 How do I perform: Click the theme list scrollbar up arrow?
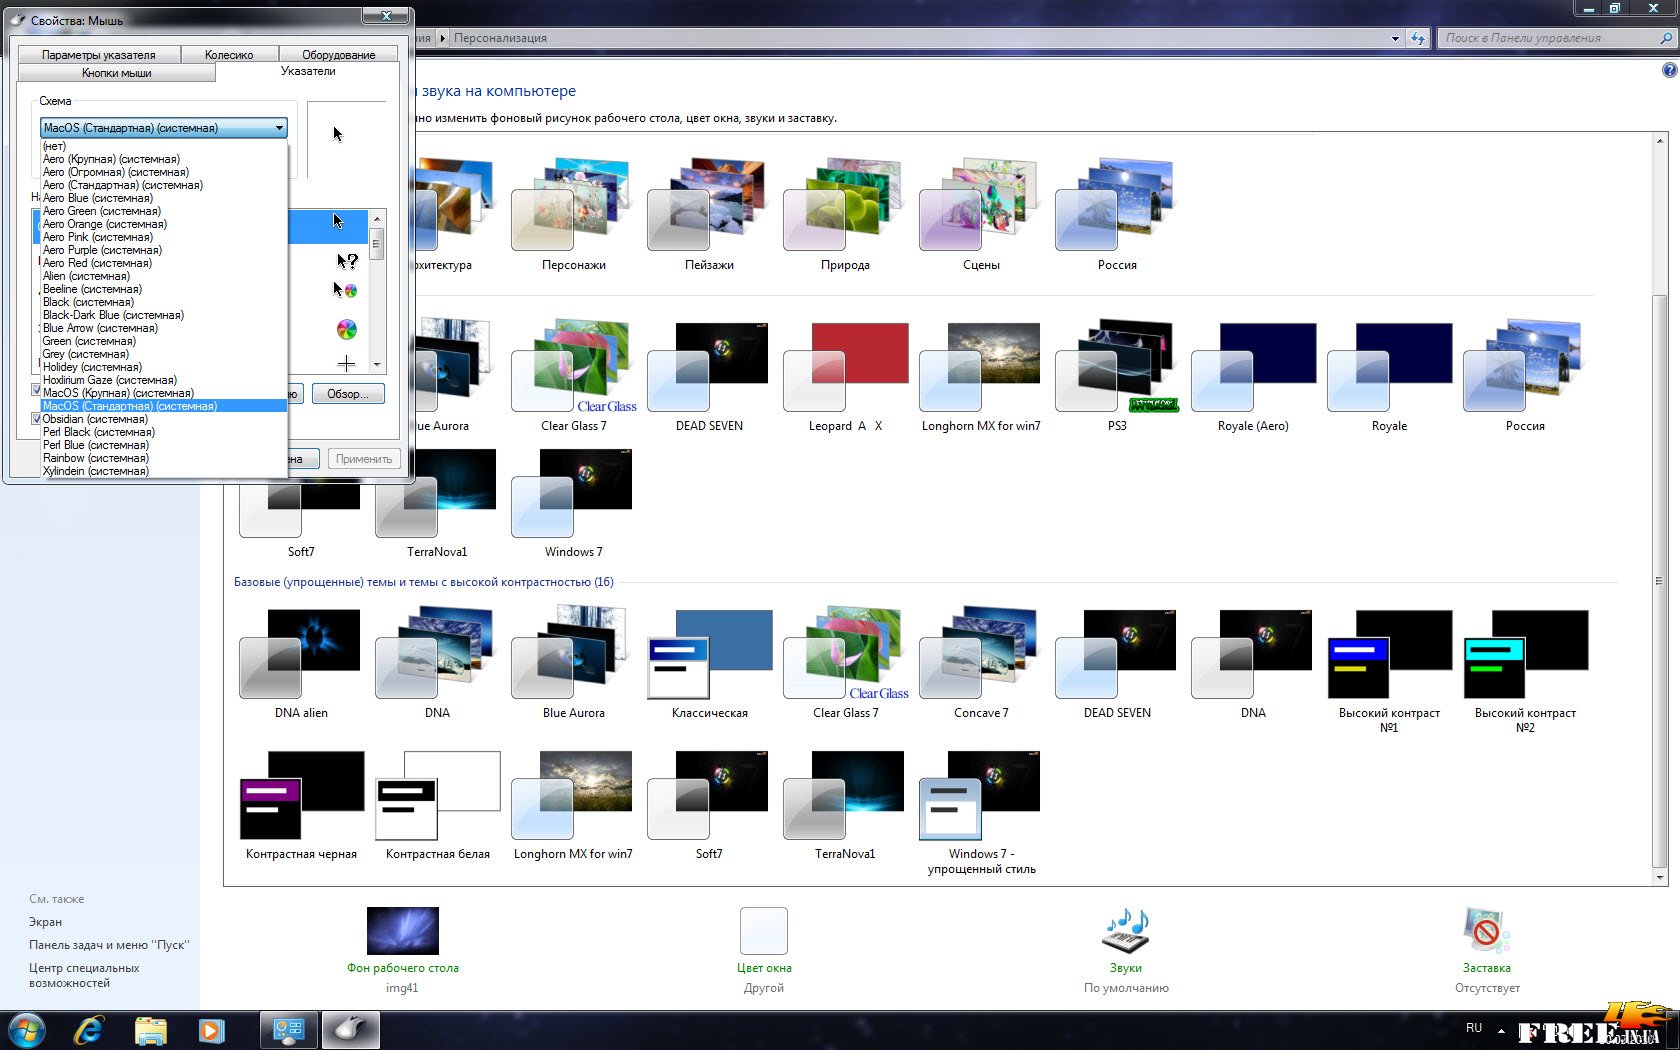(x=1661, y=142)
